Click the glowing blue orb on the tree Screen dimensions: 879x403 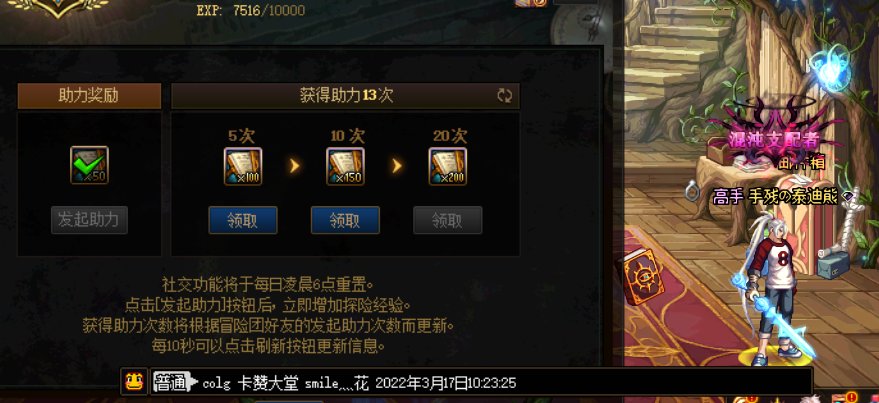tap(829, 68)
